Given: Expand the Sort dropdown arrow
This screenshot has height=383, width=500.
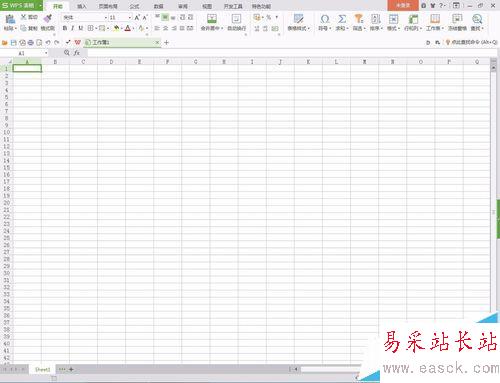Looking at the screenshot, I should pos(382,28).
